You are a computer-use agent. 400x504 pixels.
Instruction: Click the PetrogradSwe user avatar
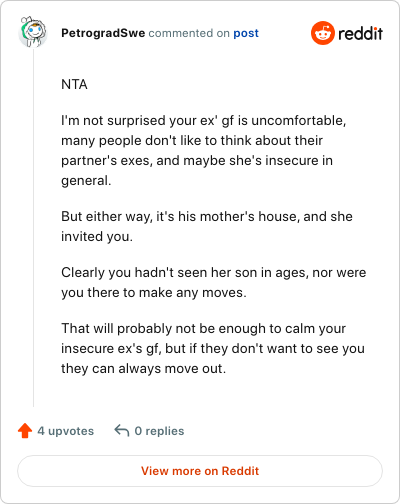[x=32, y=32]
